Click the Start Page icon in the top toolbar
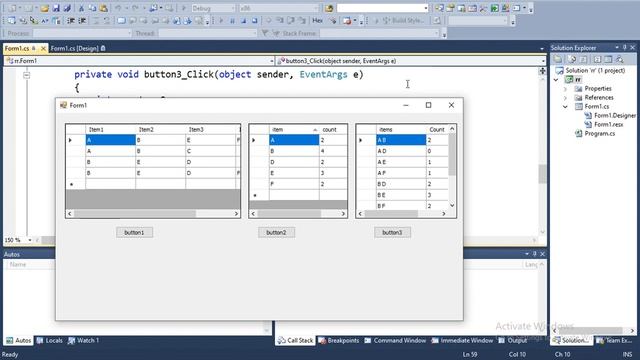Viewport: 640px width, 360px height. tap(495, 8)
